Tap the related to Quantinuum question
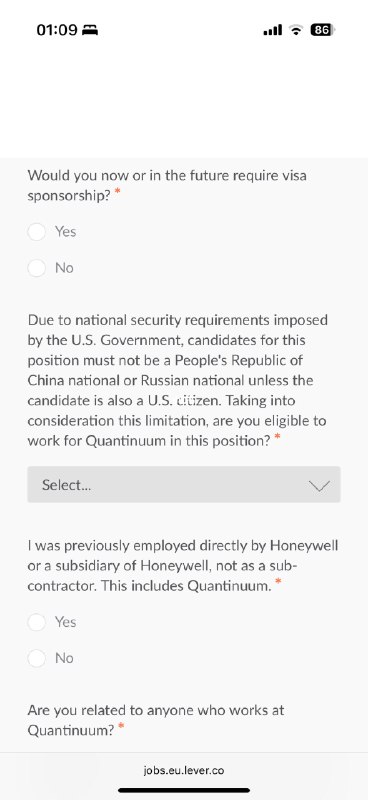The image size is (368, 800). tap(156, 720)
